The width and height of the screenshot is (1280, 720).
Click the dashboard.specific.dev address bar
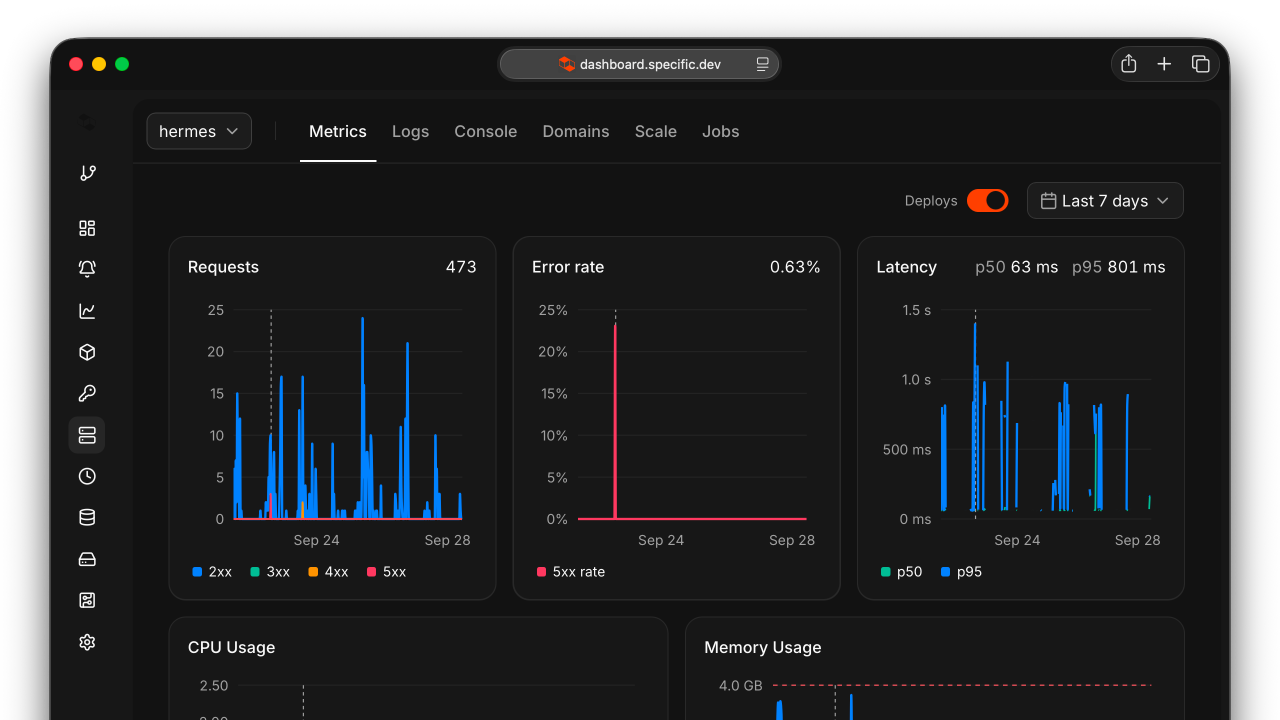(640, 64)
